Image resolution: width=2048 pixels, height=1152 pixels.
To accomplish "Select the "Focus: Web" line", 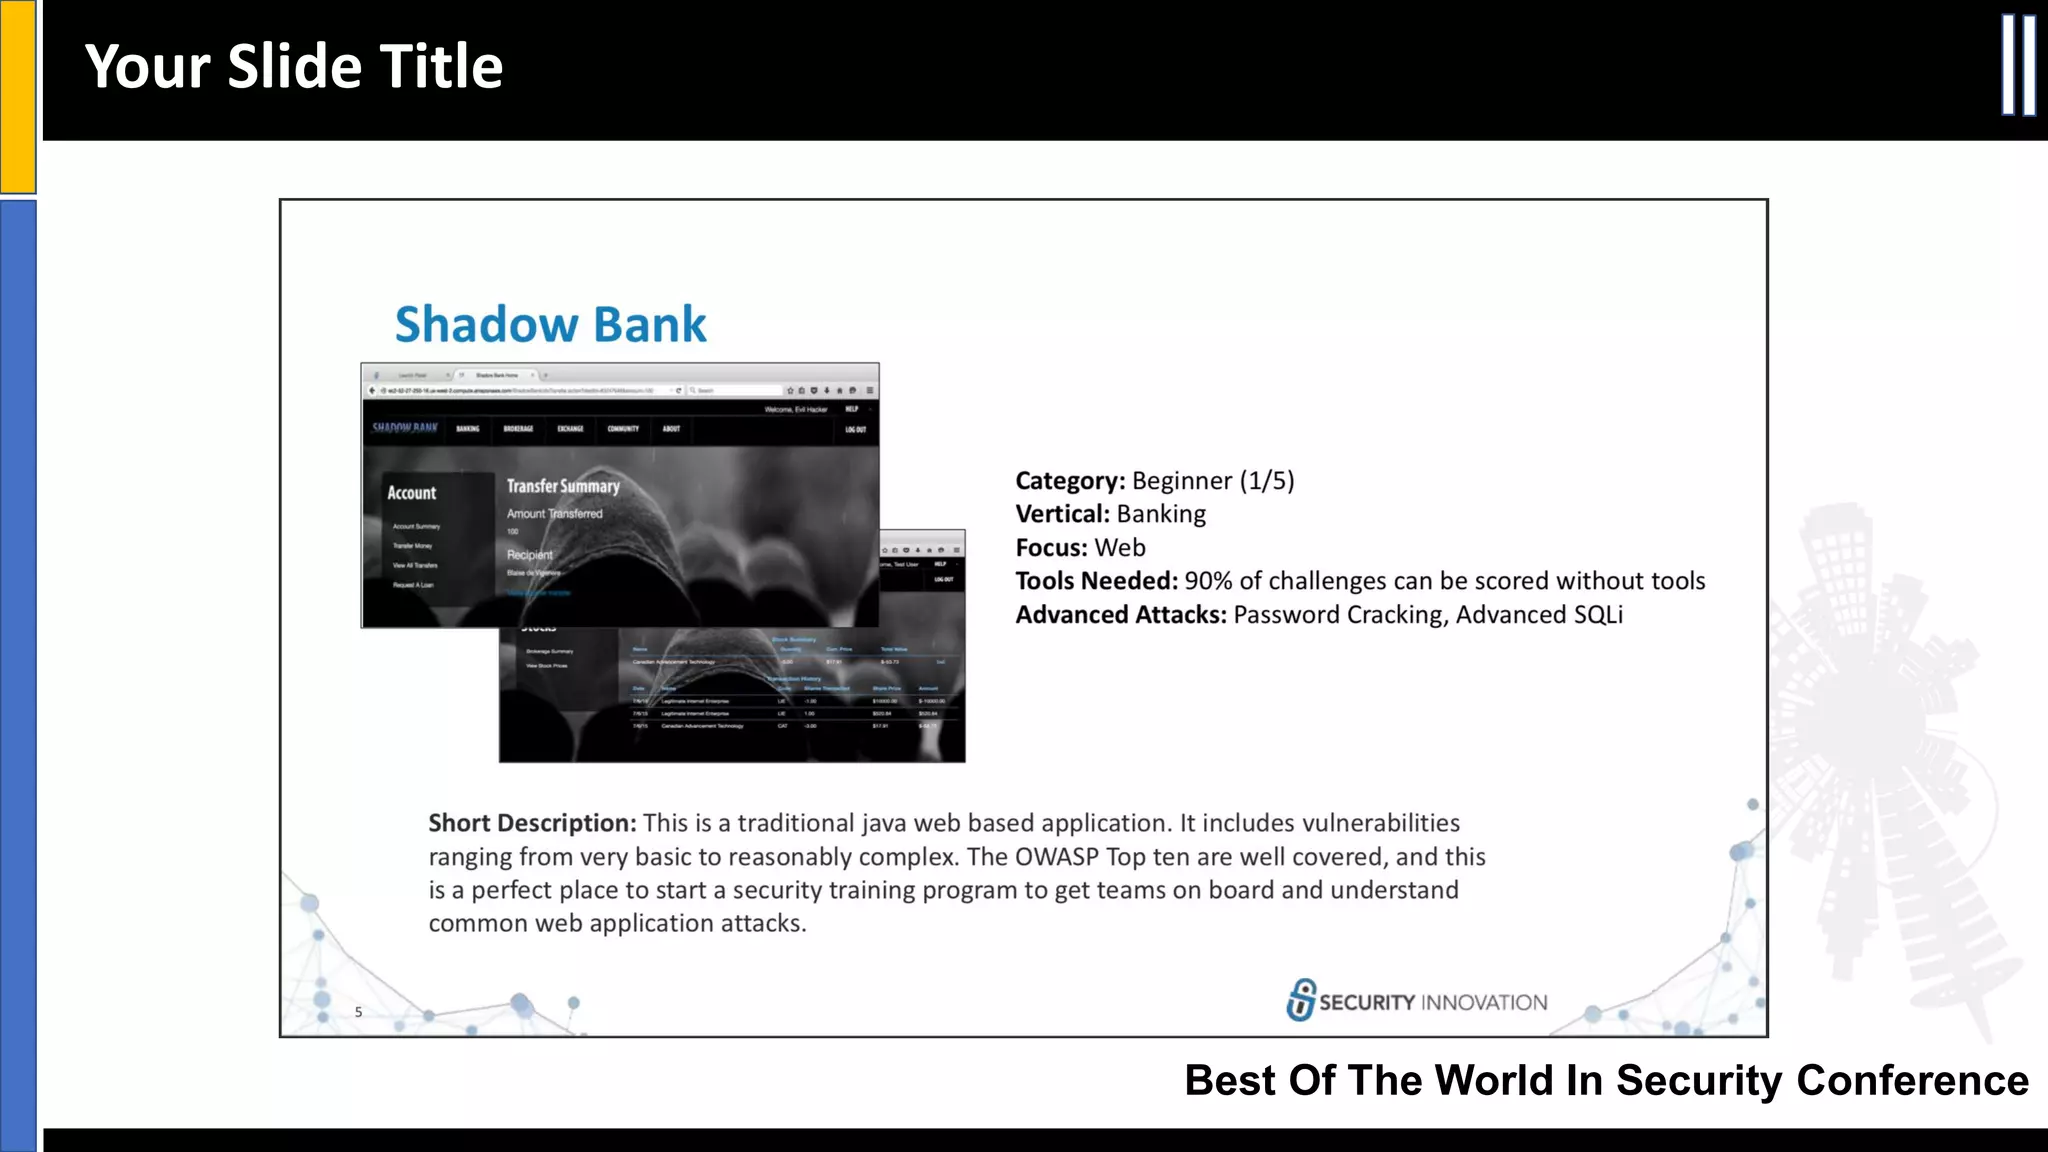I will click(1080, 547).
